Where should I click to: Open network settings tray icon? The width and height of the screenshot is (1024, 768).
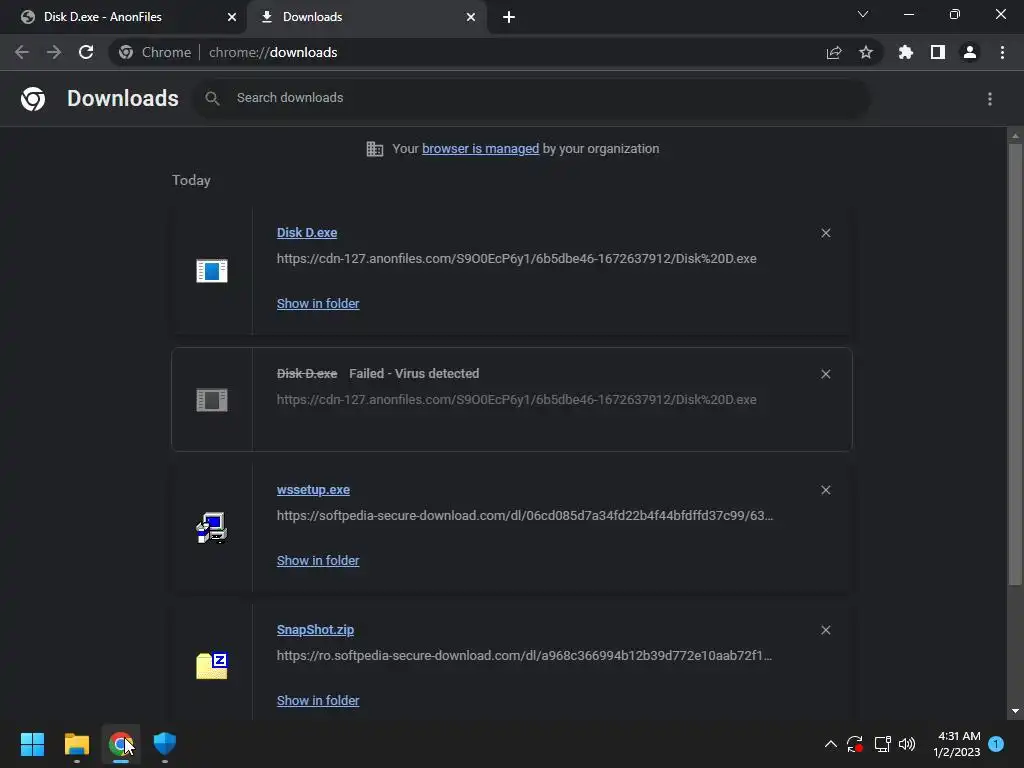pyautogui.click(x=882, y=744)
